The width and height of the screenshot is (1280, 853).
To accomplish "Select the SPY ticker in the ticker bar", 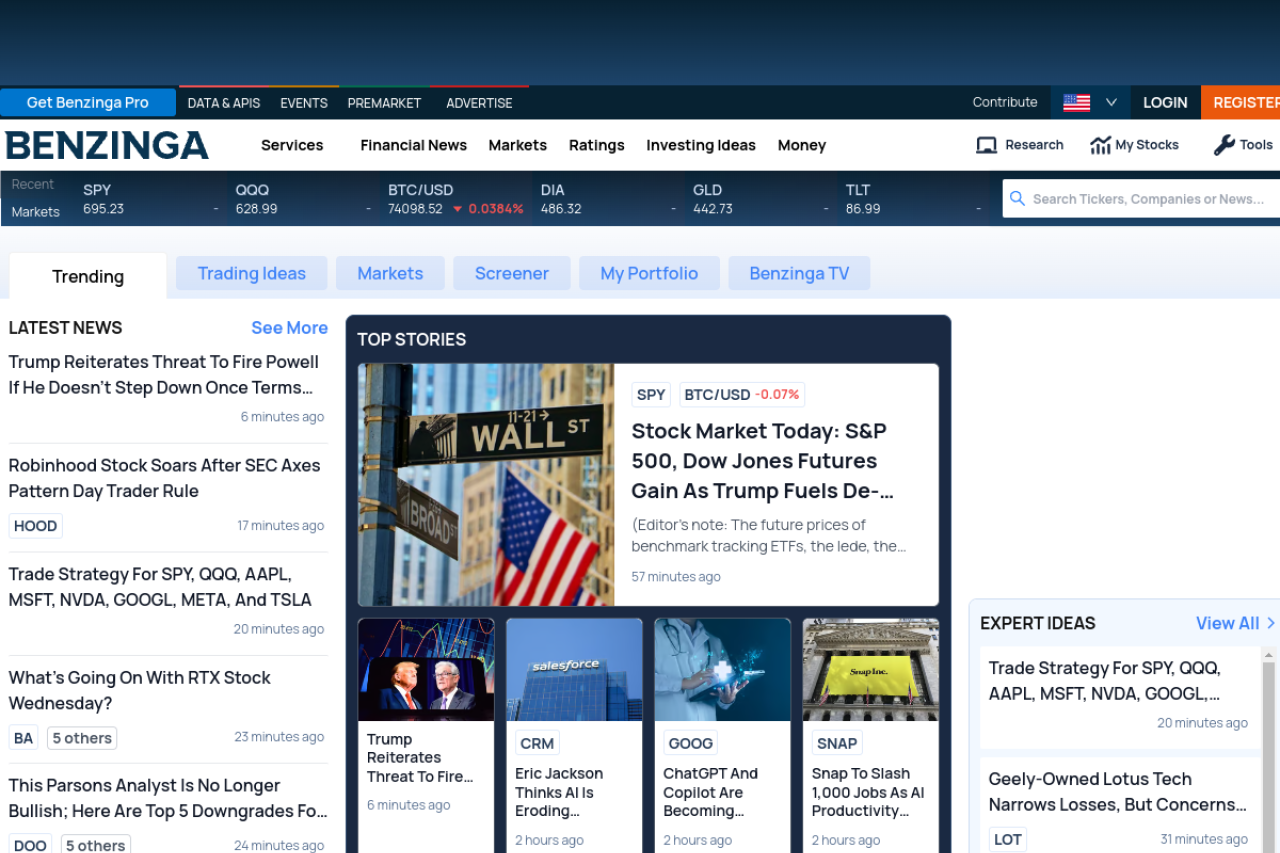I will coord(150,199).
